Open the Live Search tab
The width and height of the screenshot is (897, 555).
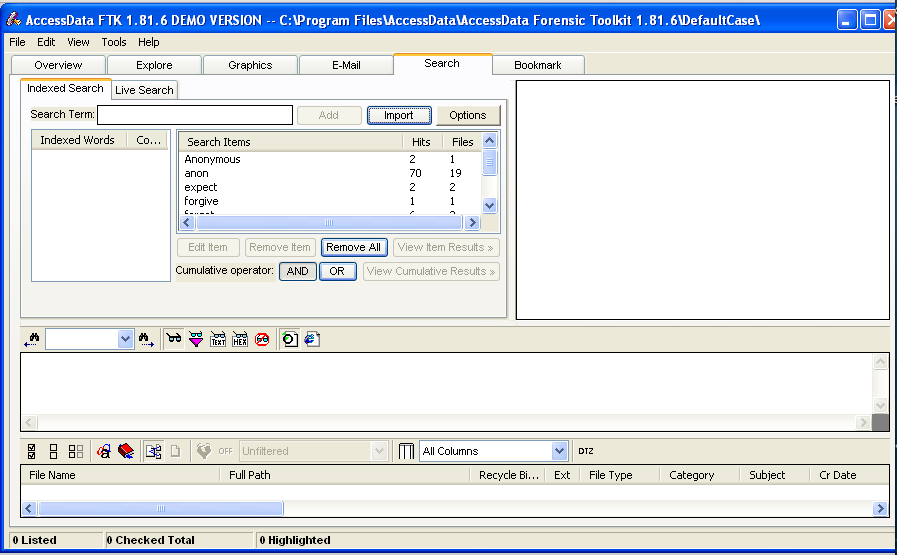coord(144,90)
